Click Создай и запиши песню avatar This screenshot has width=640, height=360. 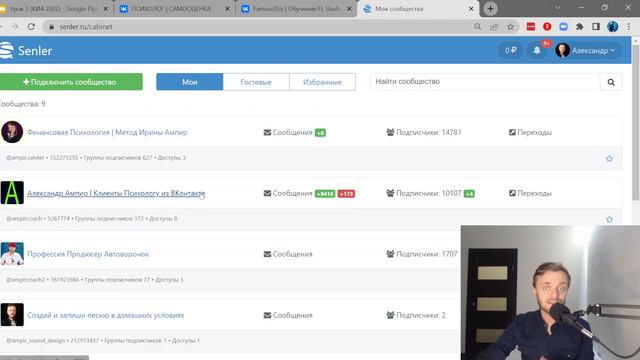(x=12, y=314)
